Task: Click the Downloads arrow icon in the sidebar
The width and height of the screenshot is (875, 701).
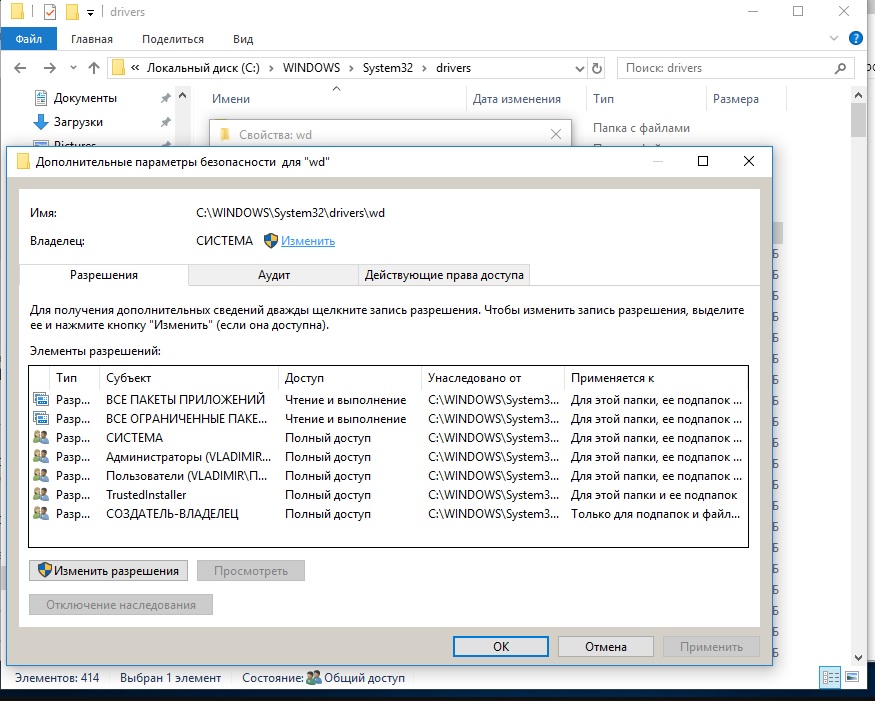Action: [x=41, y=122]
